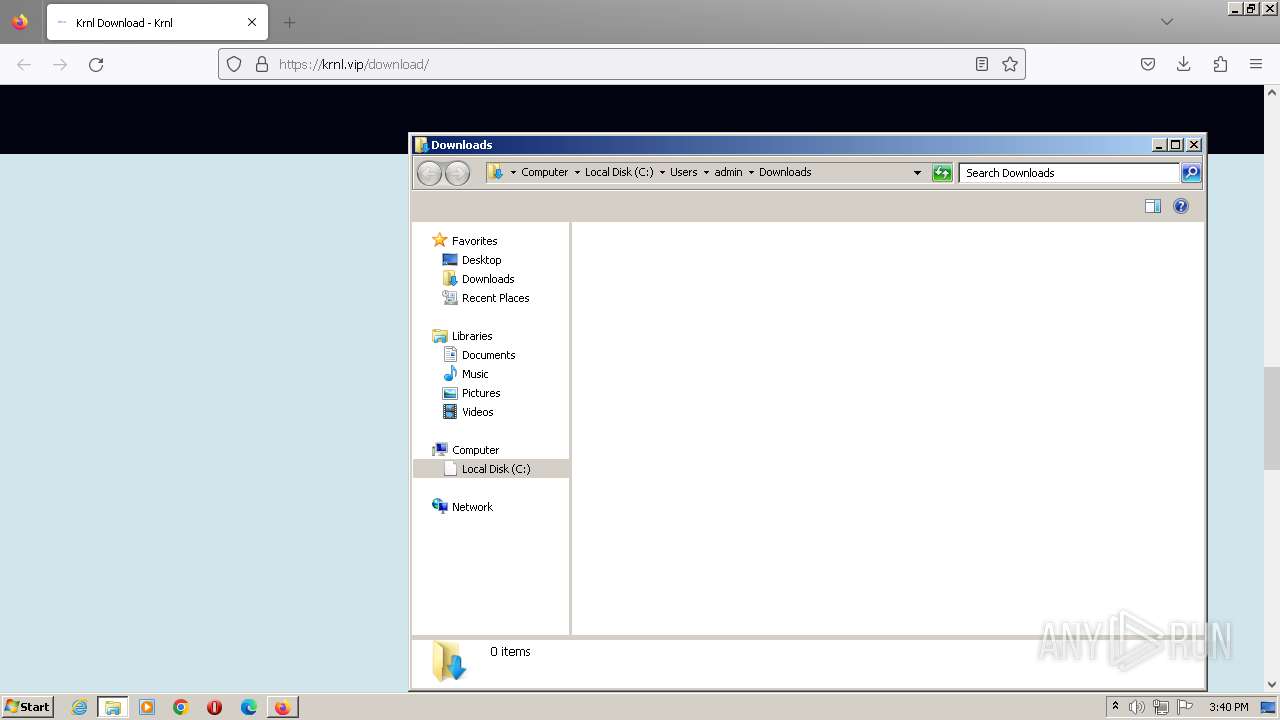
Task: Select Local Disk (C:) in navigation pane
Action: pos(491,469)
